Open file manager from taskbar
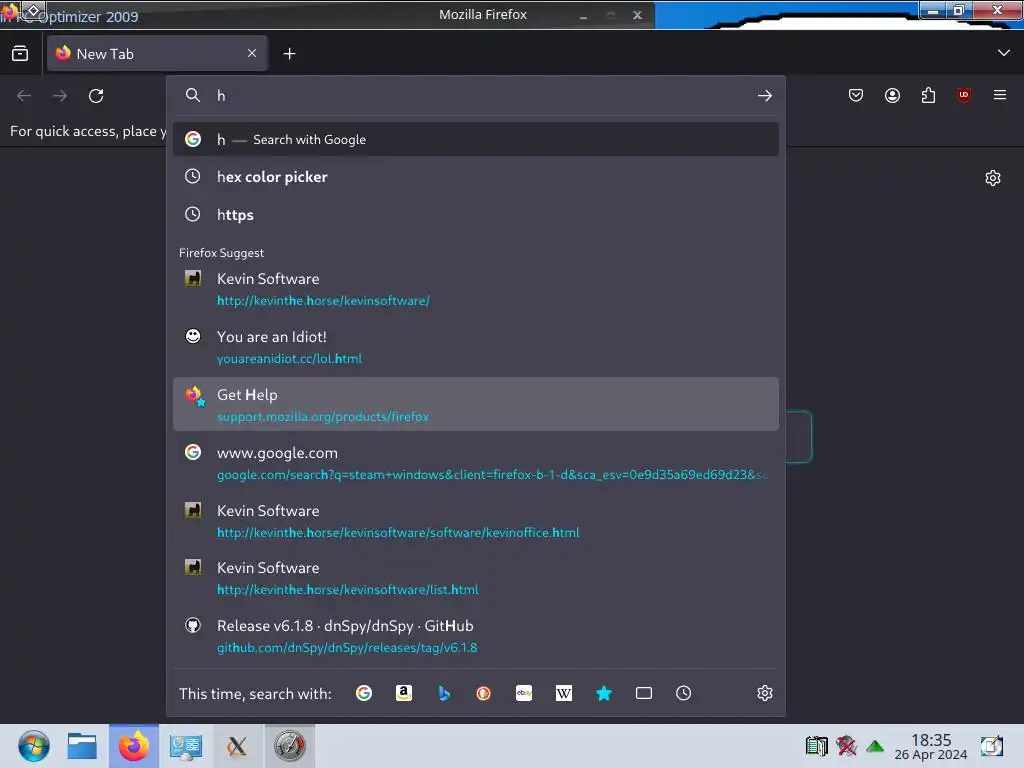1024x768 pixels. click(x=82, y=746)
